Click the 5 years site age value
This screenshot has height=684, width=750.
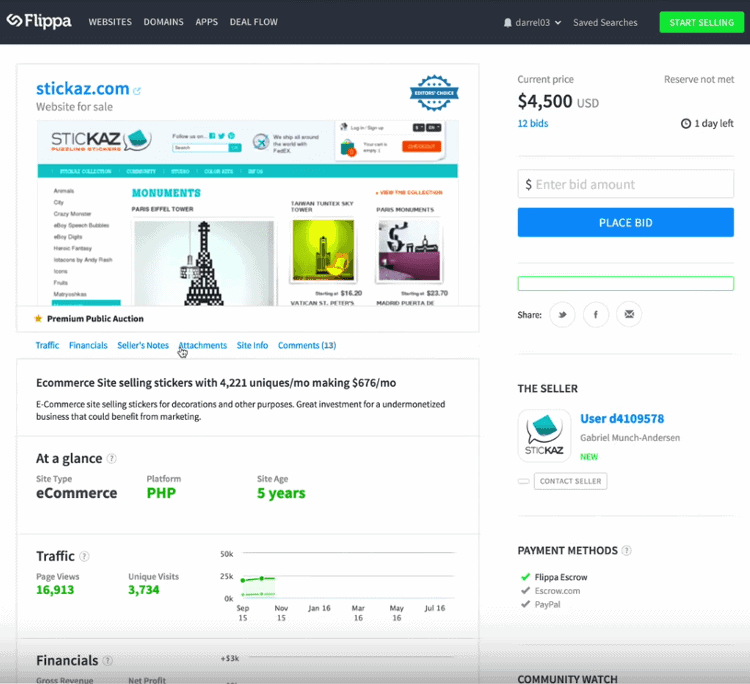coord(281,493)
